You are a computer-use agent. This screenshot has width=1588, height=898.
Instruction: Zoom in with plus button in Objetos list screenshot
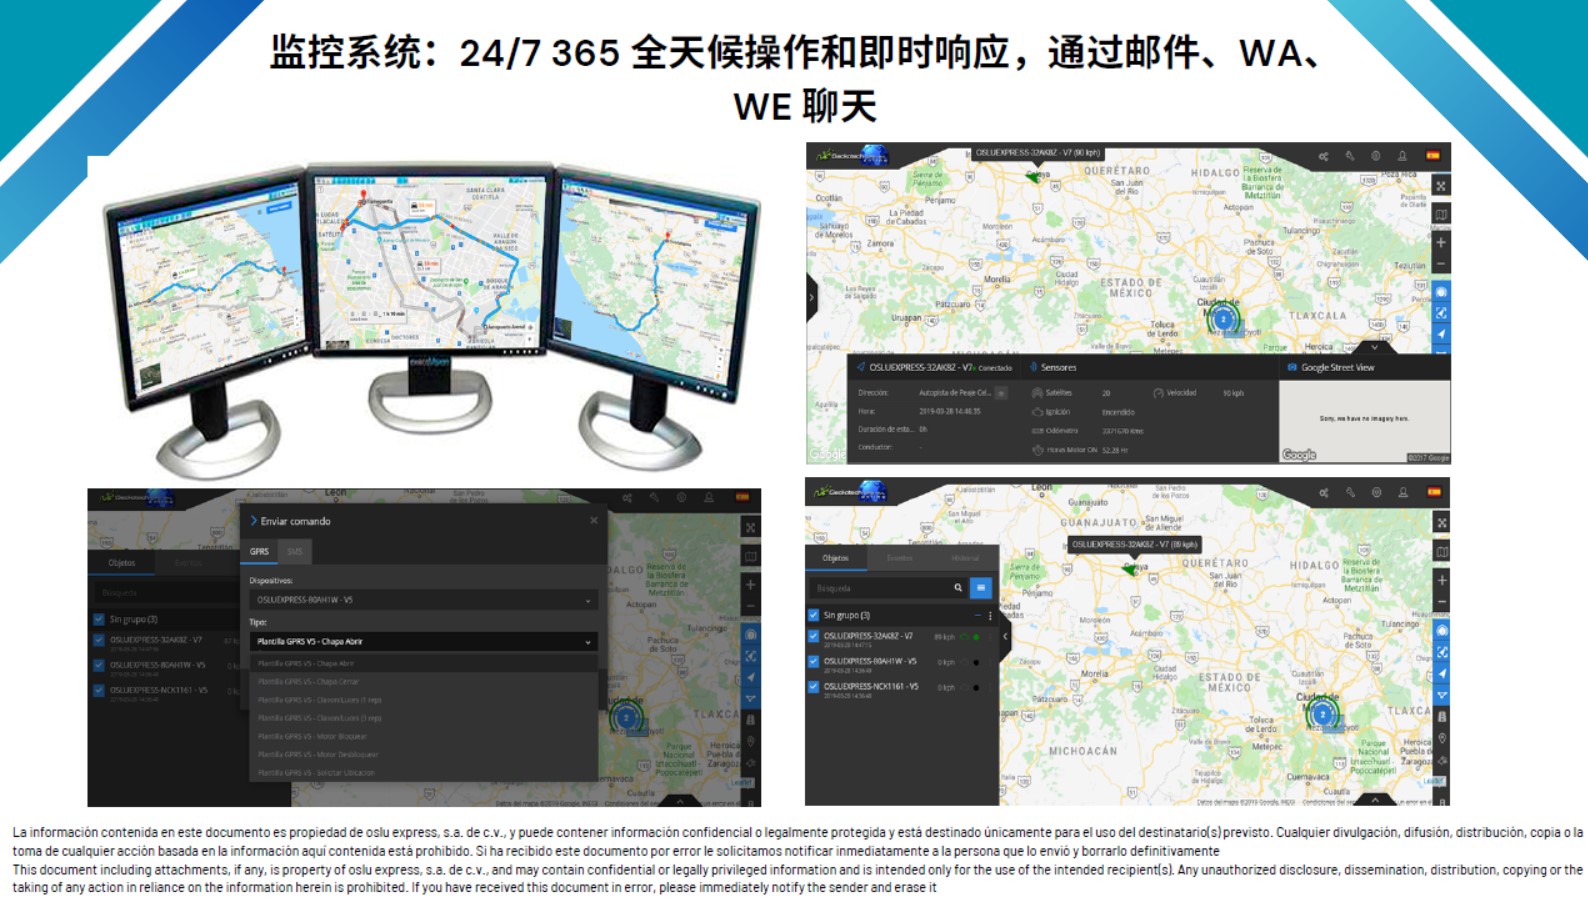pos(1442,580)
